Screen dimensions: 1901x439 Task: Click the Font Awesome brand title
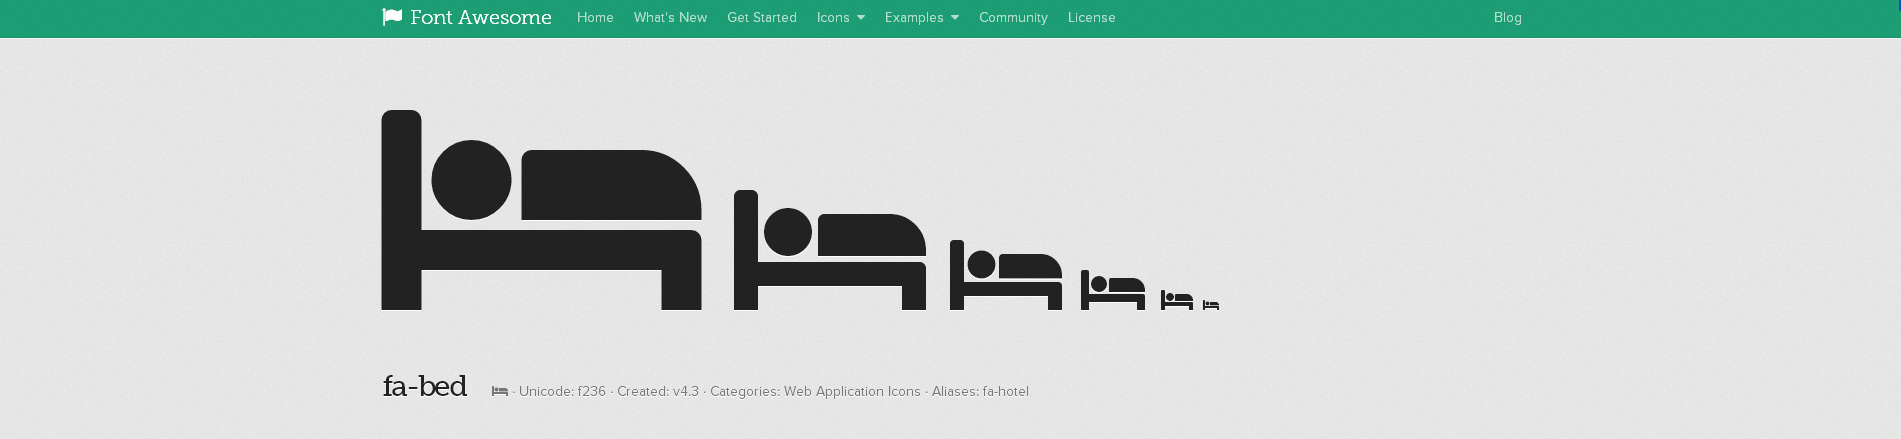click(x=481, y=17)
